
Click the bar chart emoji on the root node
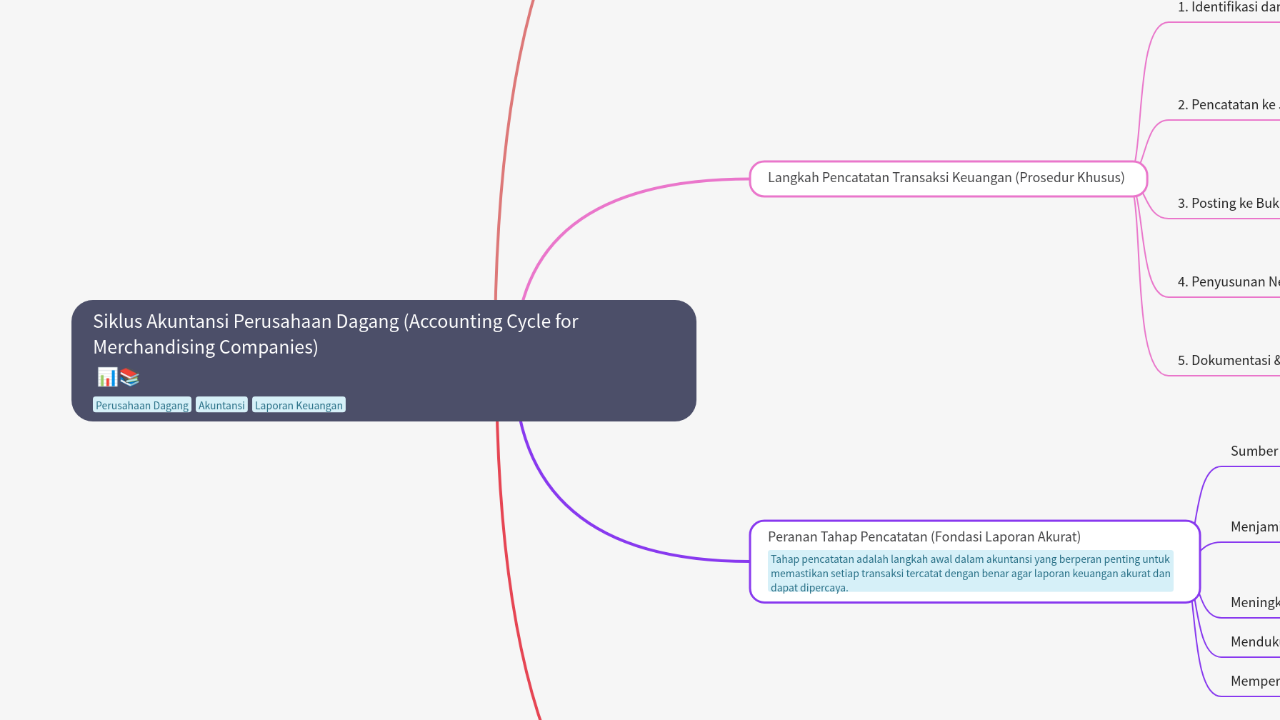tap(106, 376)
